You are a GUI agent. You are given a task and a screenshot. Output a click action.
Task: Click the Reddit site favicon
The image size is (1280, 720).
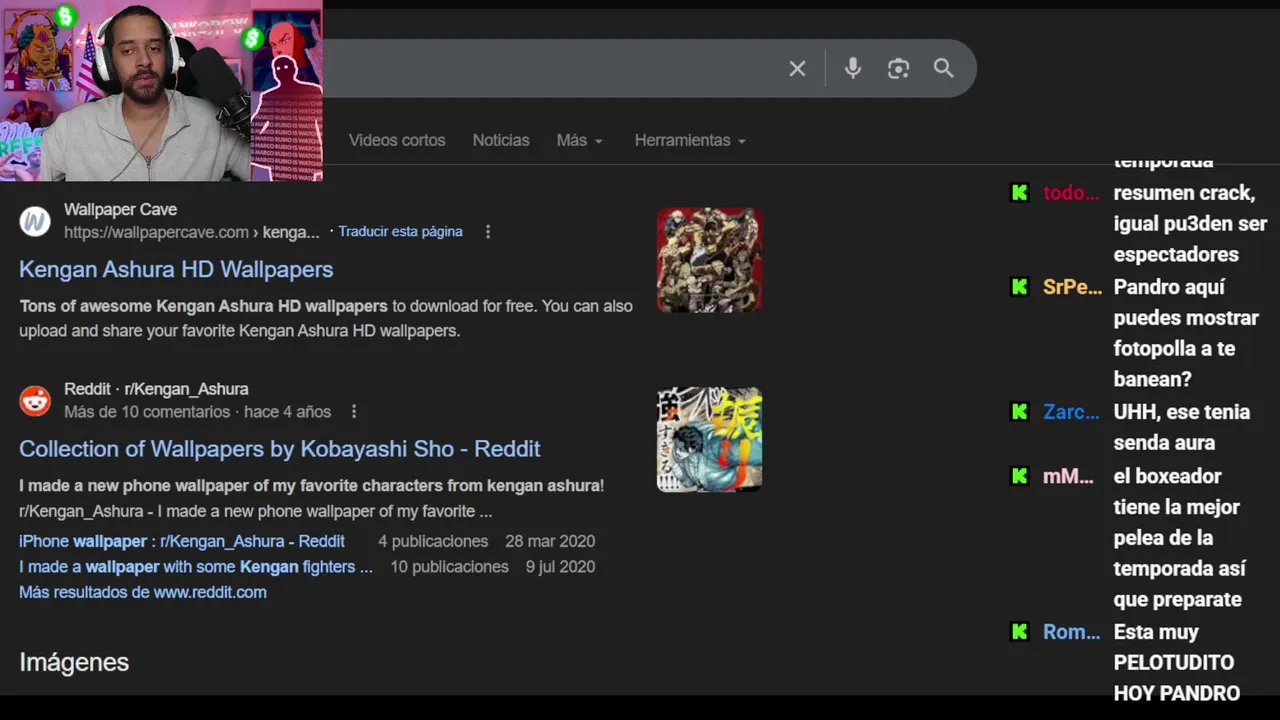click(35, 401)
